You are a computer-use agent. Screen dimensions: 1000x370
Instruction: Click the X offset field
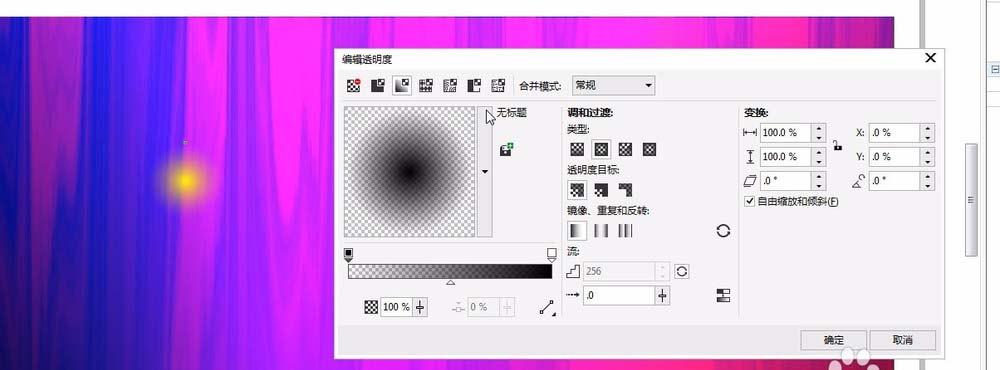pyautogui.click(x=895, y=133)
